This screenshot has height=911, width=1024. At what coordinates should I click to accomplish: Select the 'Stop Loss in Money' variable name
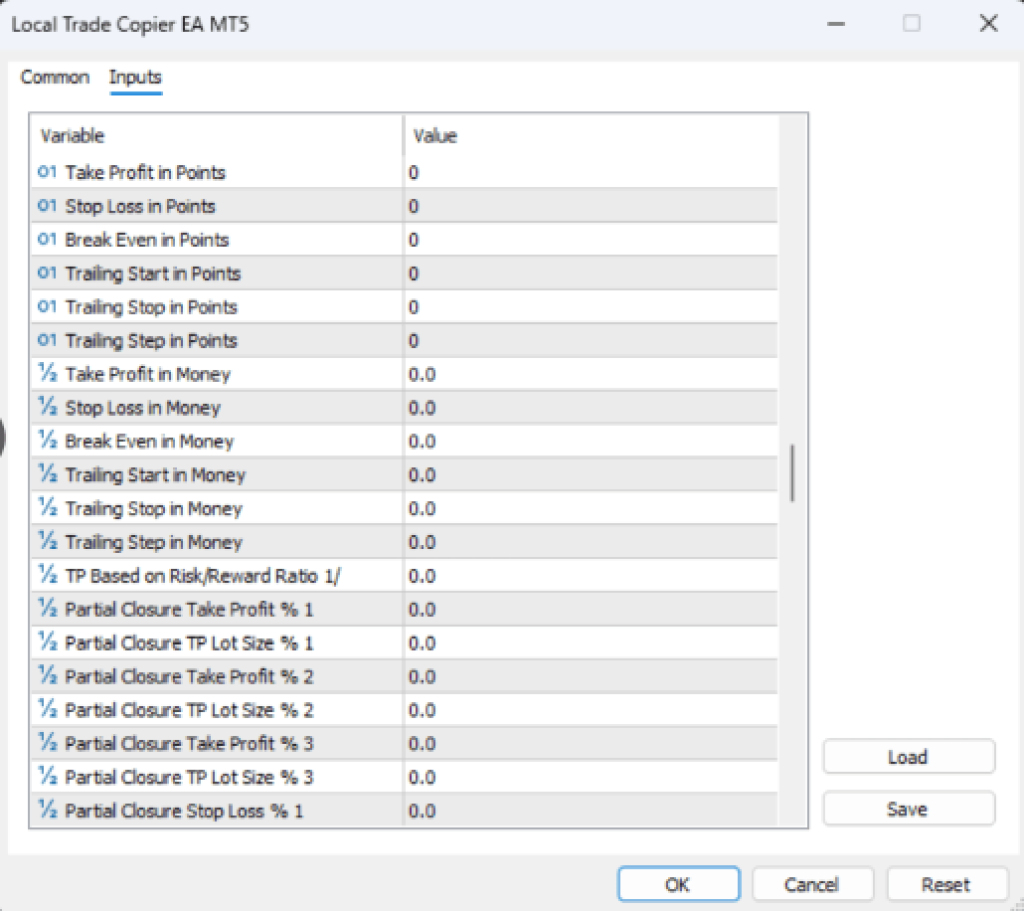tap(143, 408)
